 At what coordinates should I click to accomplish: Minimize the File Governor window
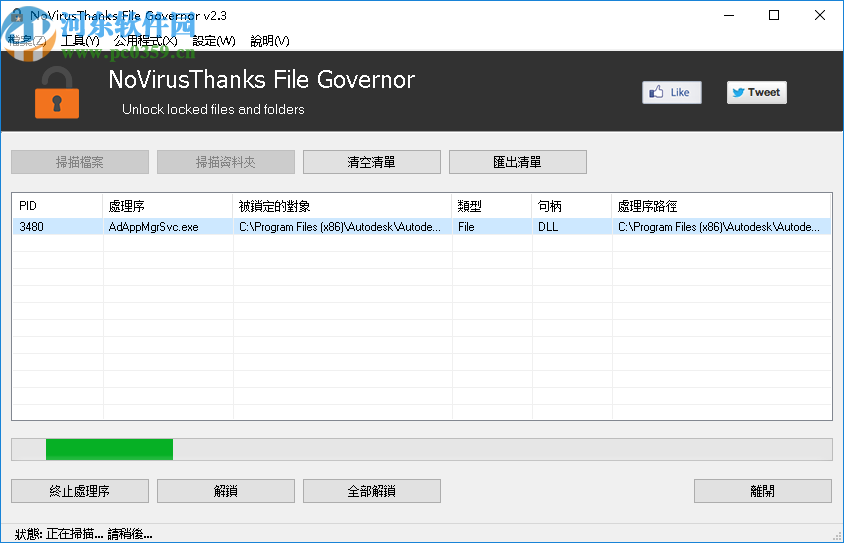coord(729,15)
